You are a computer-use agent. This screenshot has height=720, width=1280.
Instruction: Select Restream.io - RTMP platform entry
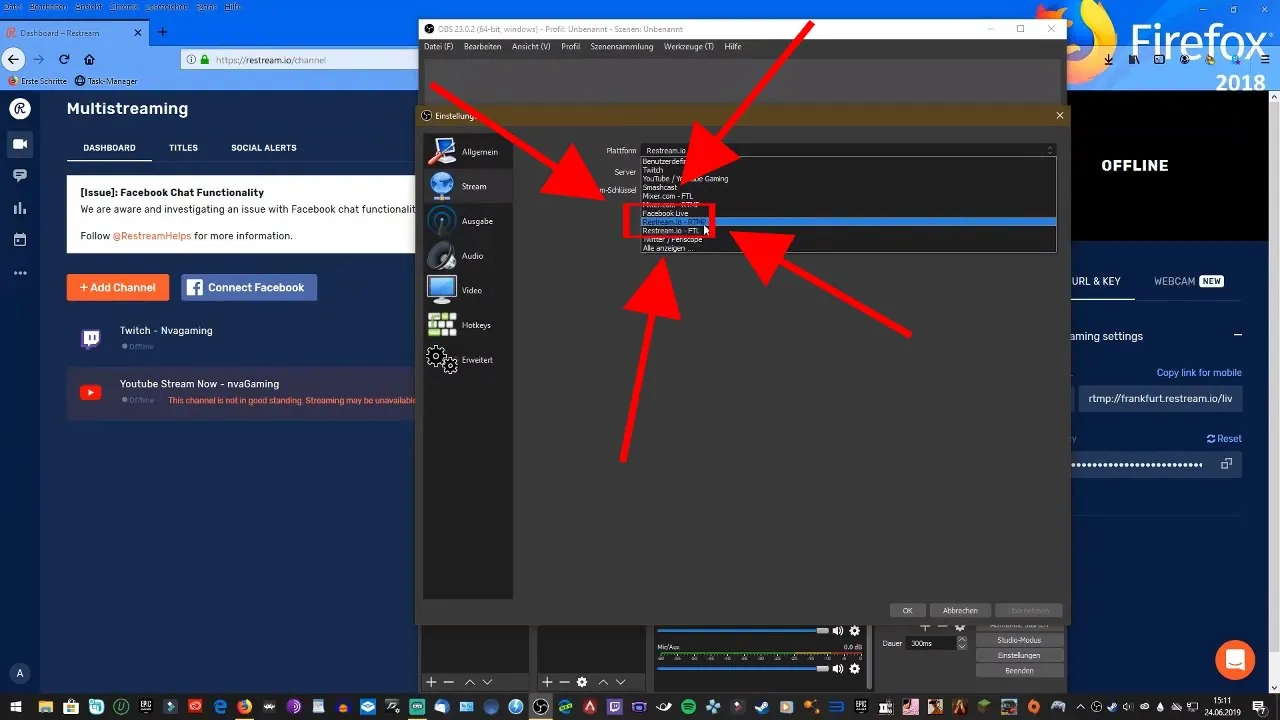click(x=848, y=222)
